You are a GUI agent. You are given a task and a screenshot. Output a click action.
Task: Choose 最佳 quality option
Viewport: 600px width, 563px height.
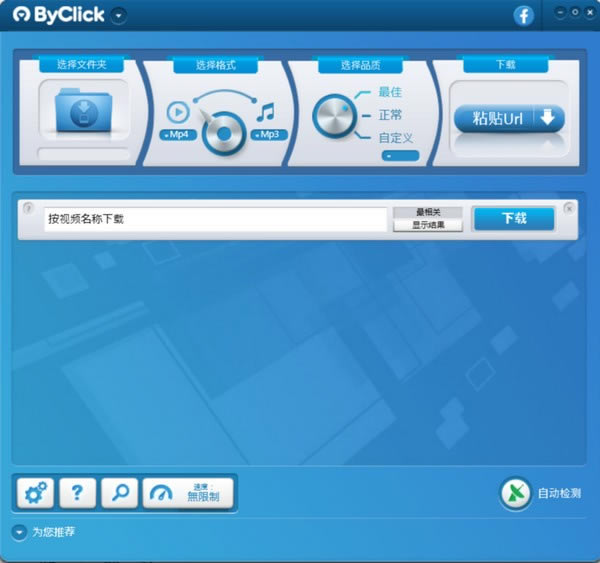pos(390,92)
